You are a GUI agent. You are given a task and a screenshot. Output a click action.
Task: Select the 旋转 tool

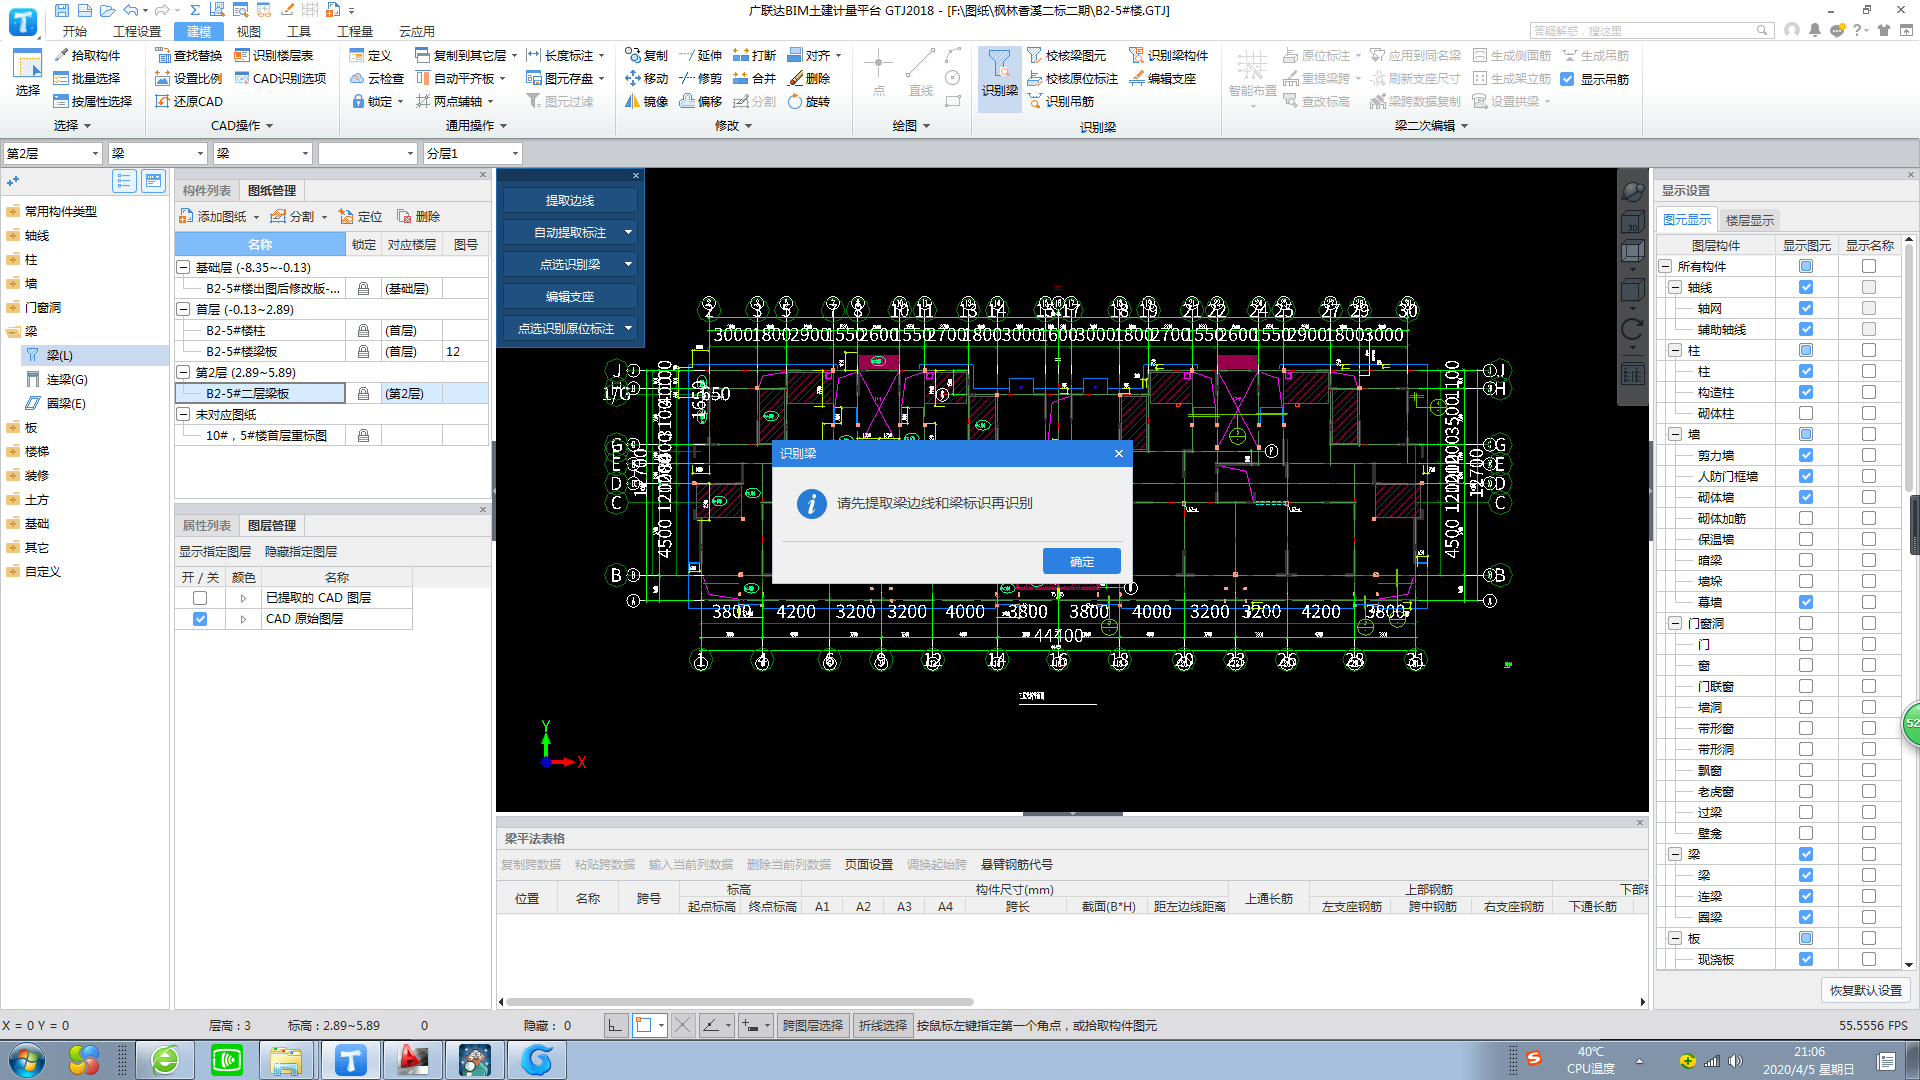(809, 101)
